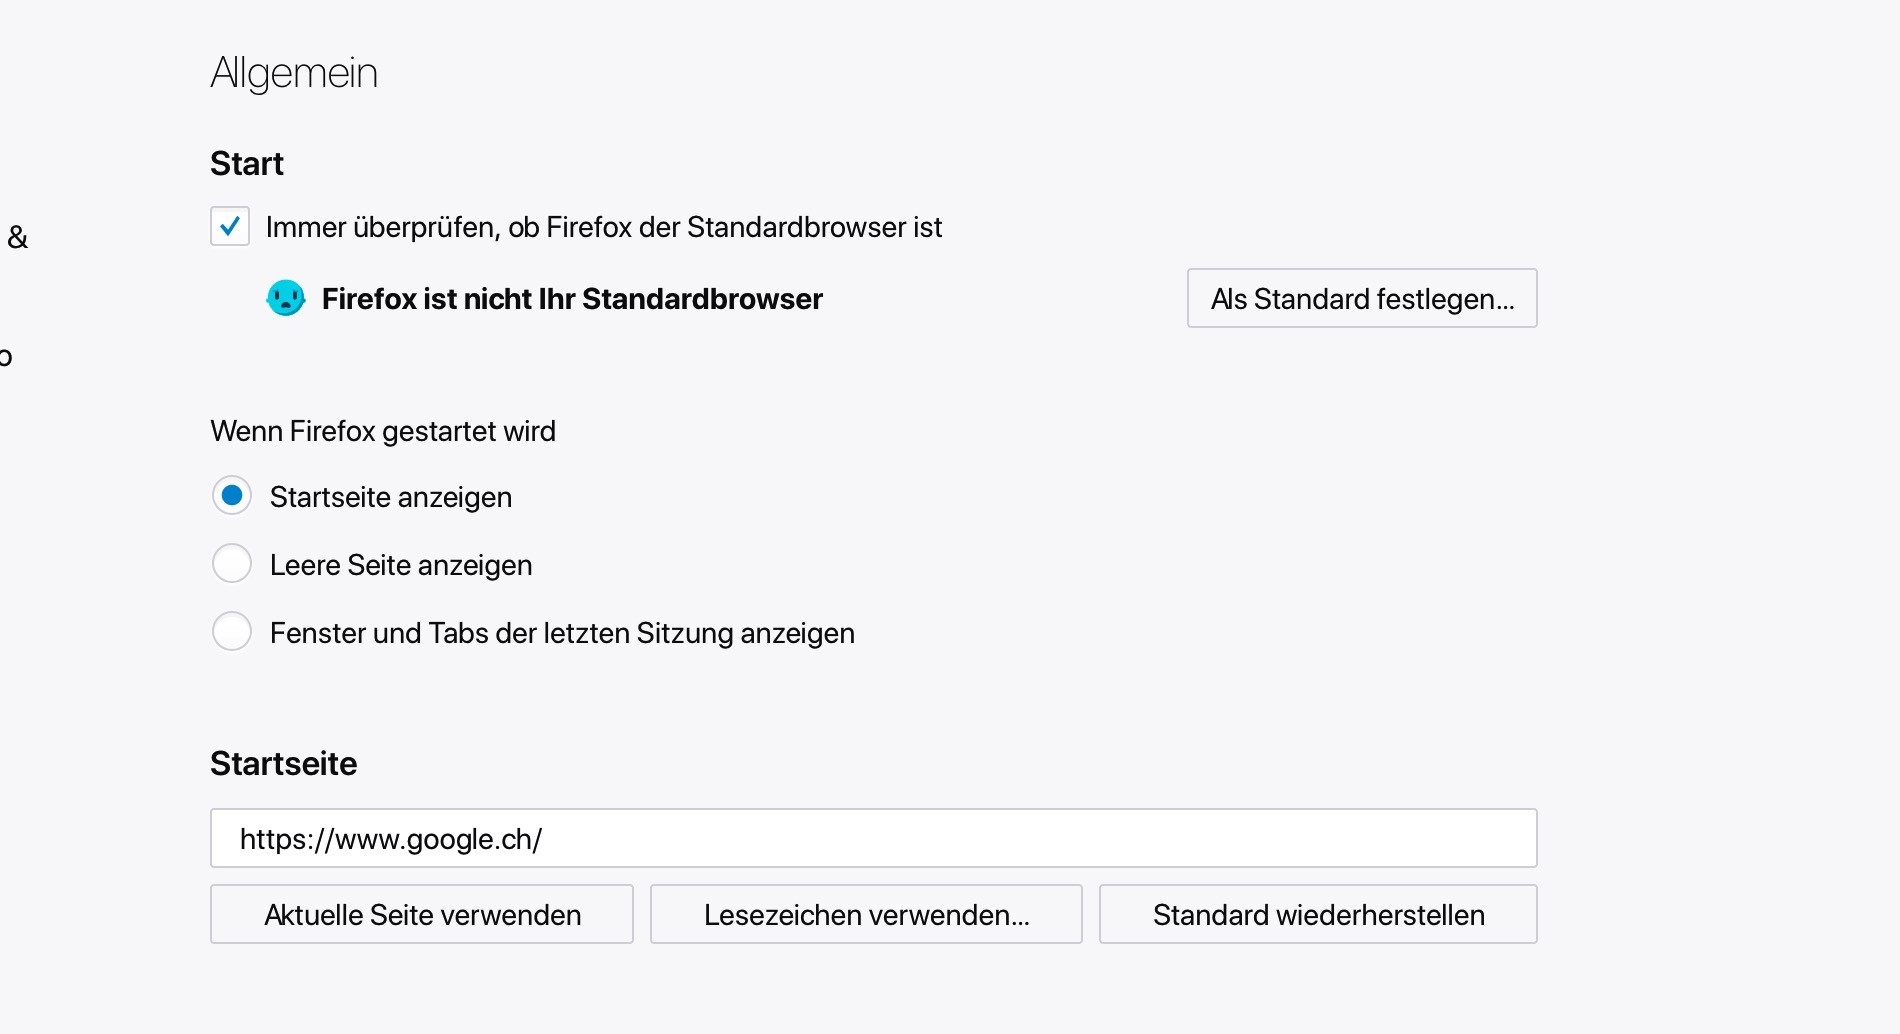
Task: Click the 'Allgemein' page heading
Action: point(294,72)
